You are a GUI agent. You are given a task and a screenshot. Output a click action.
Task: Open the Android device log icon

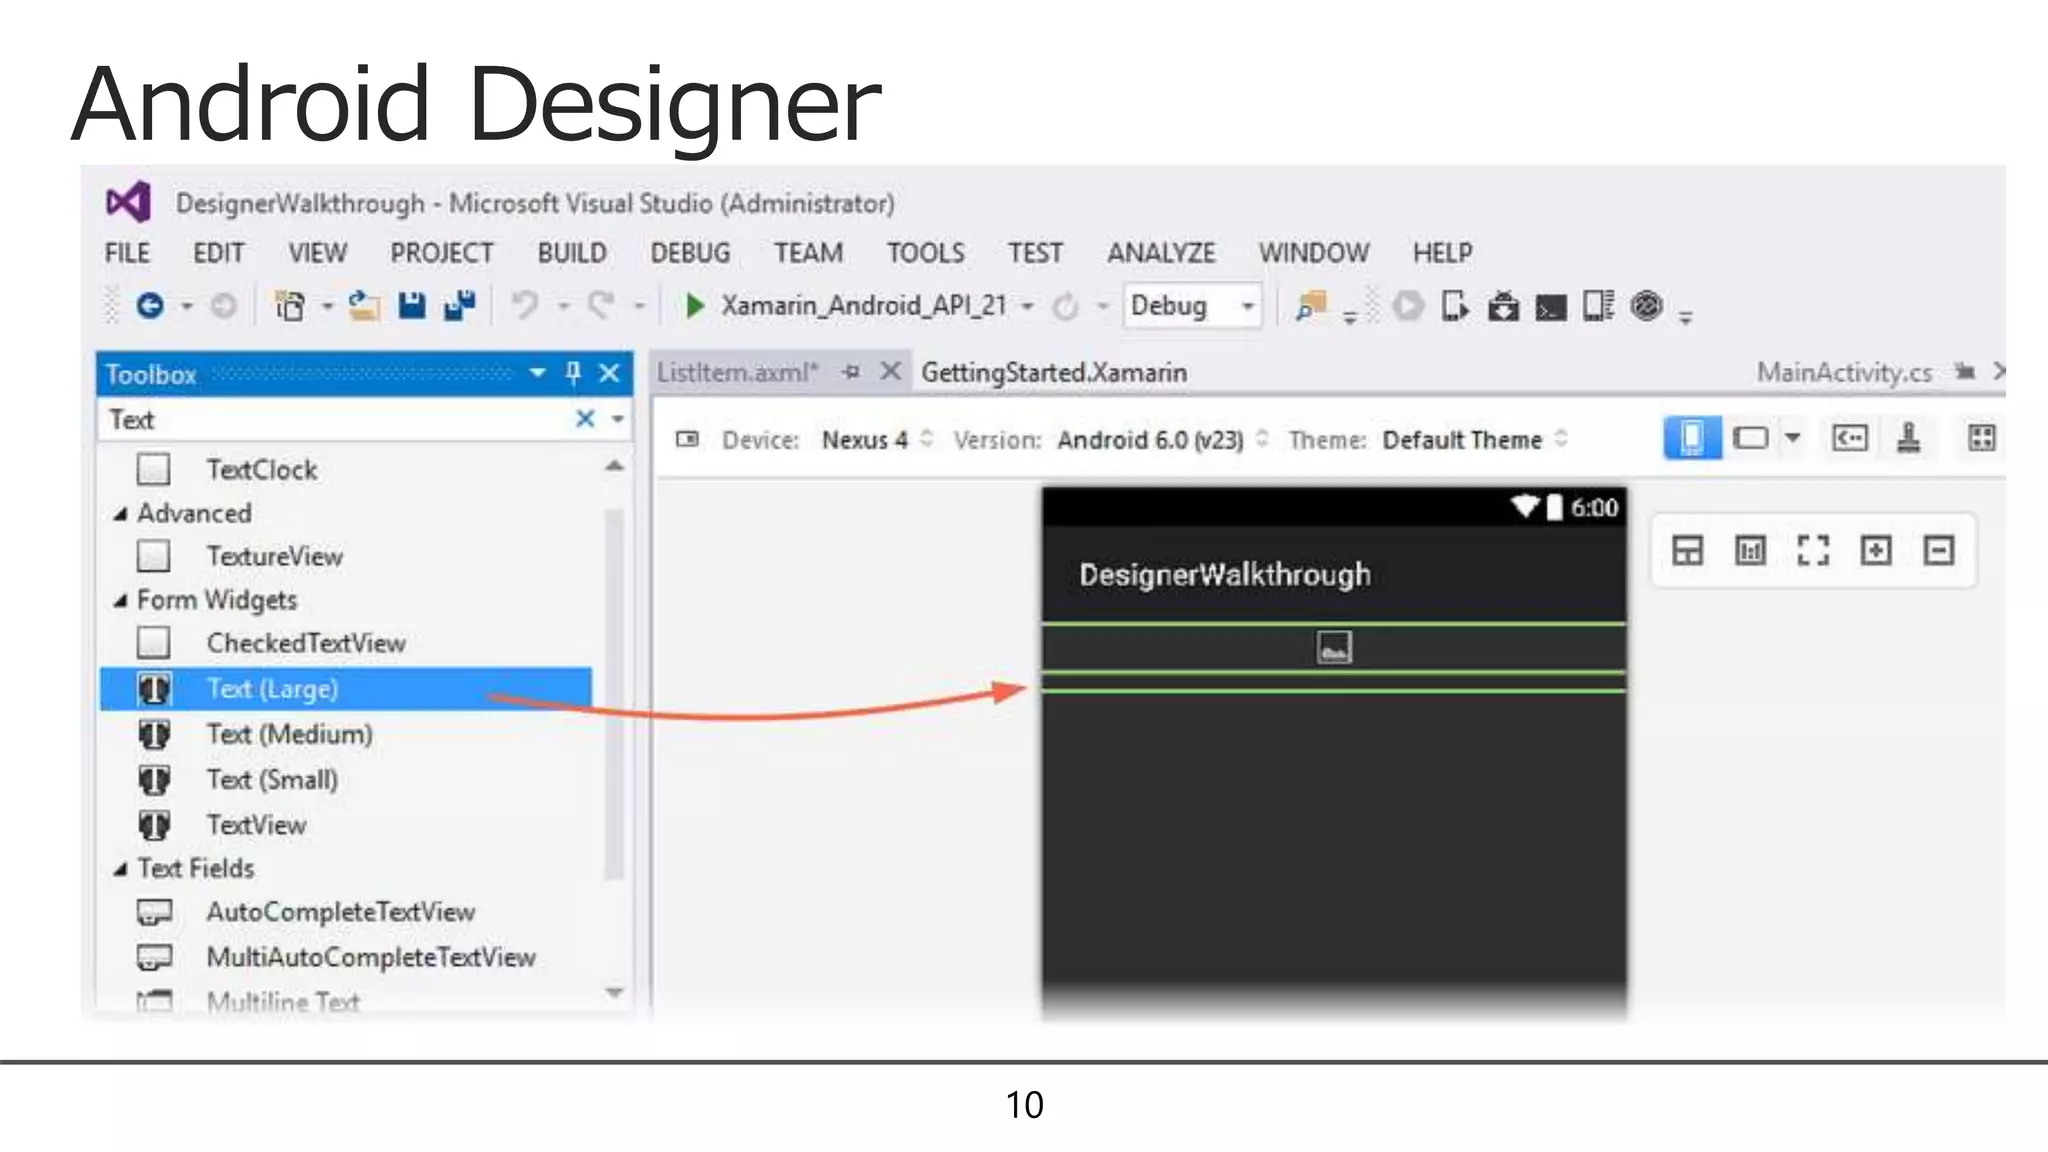click(x=1598, y=305)
